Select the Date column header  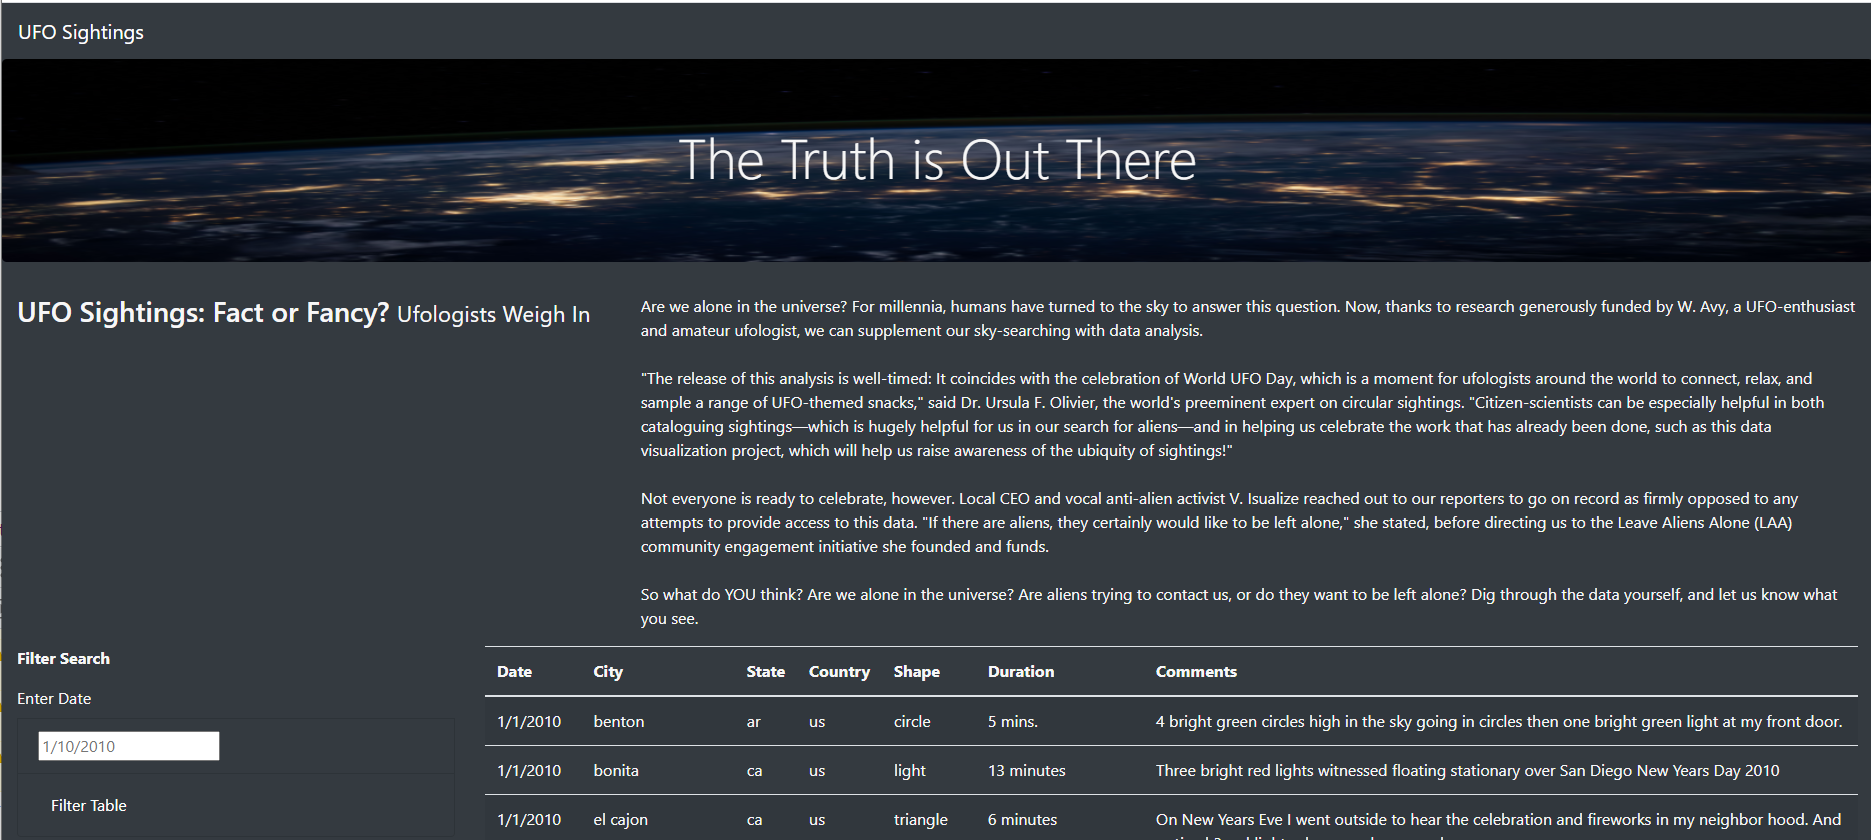(515, 672)
